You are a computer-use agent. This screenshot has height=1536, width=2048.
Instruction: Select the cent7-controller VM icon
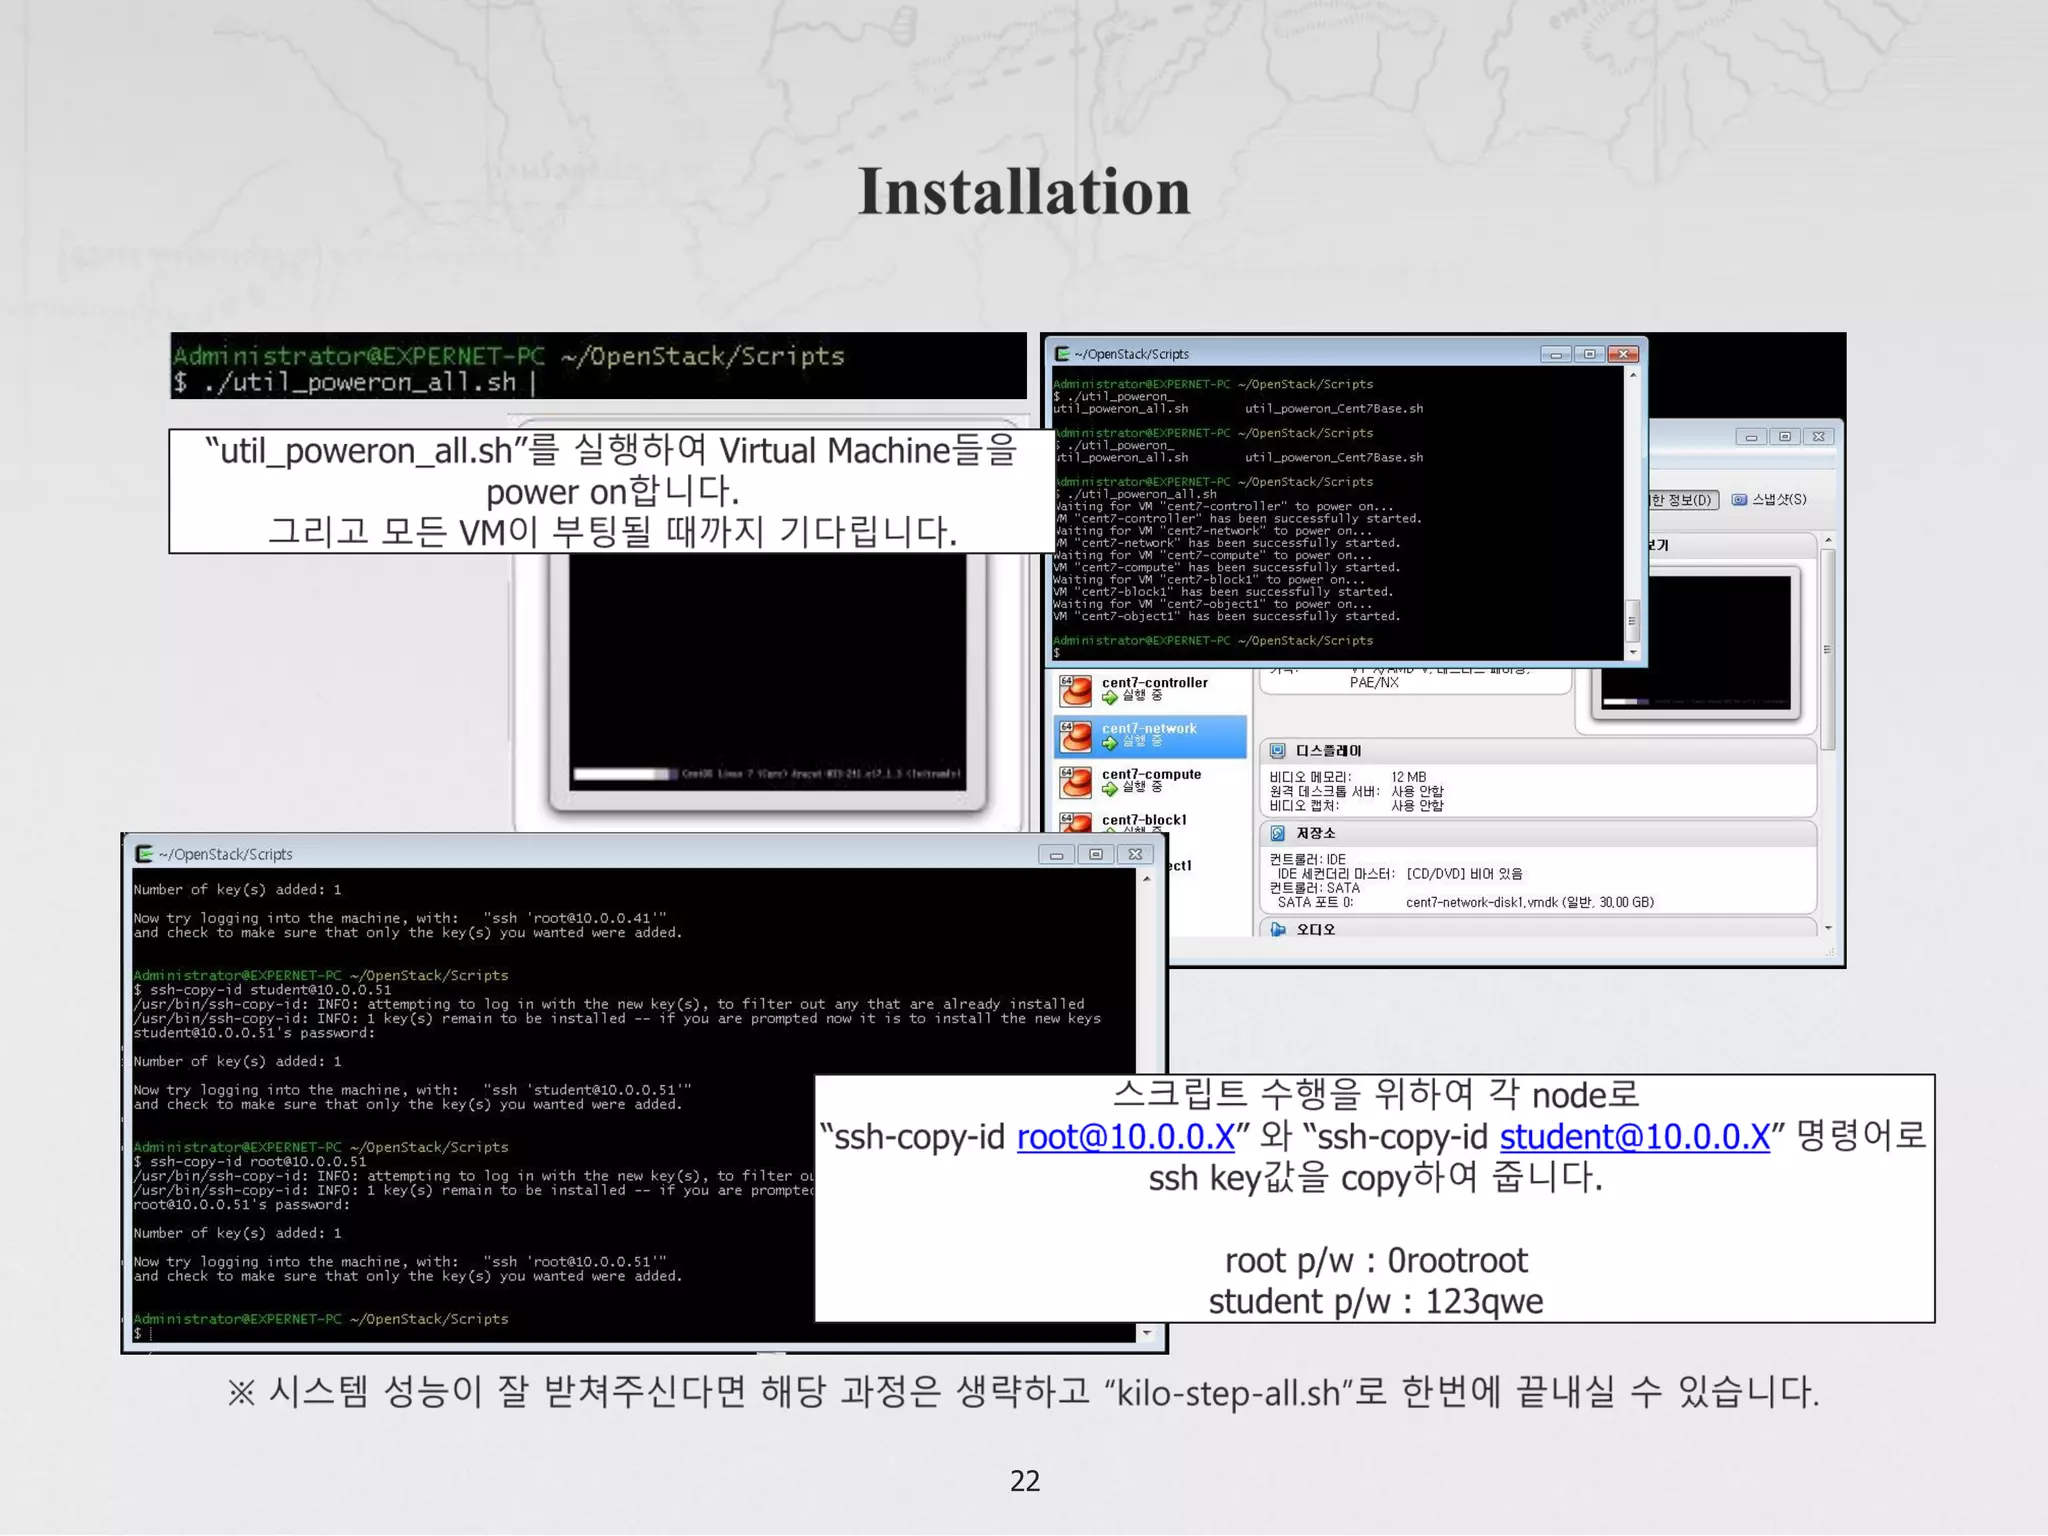(1076, 690)
